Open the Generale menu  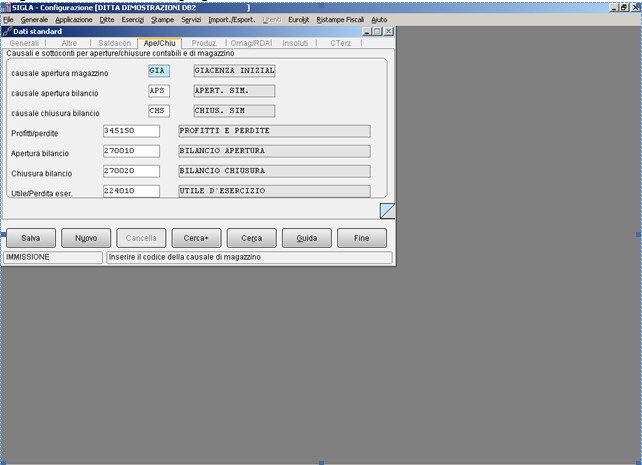click(x=34, y=20)
